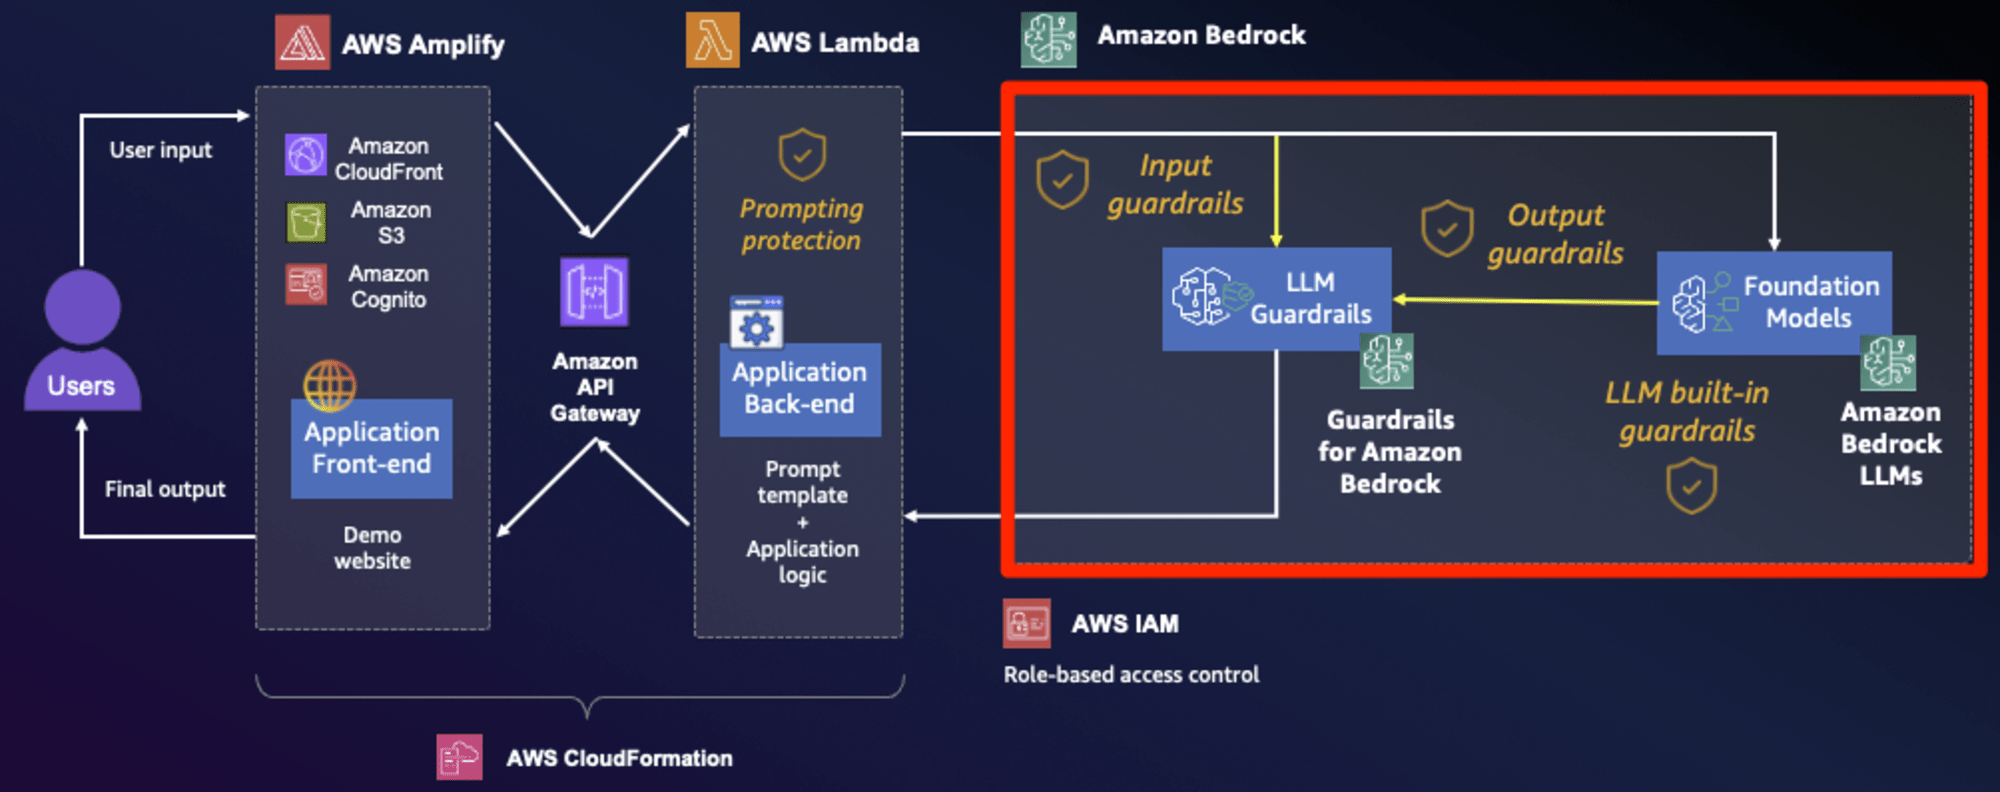This screenshot has width=2000, height=792.
Task: Click the 'User input' label
Action: (161, 150)
